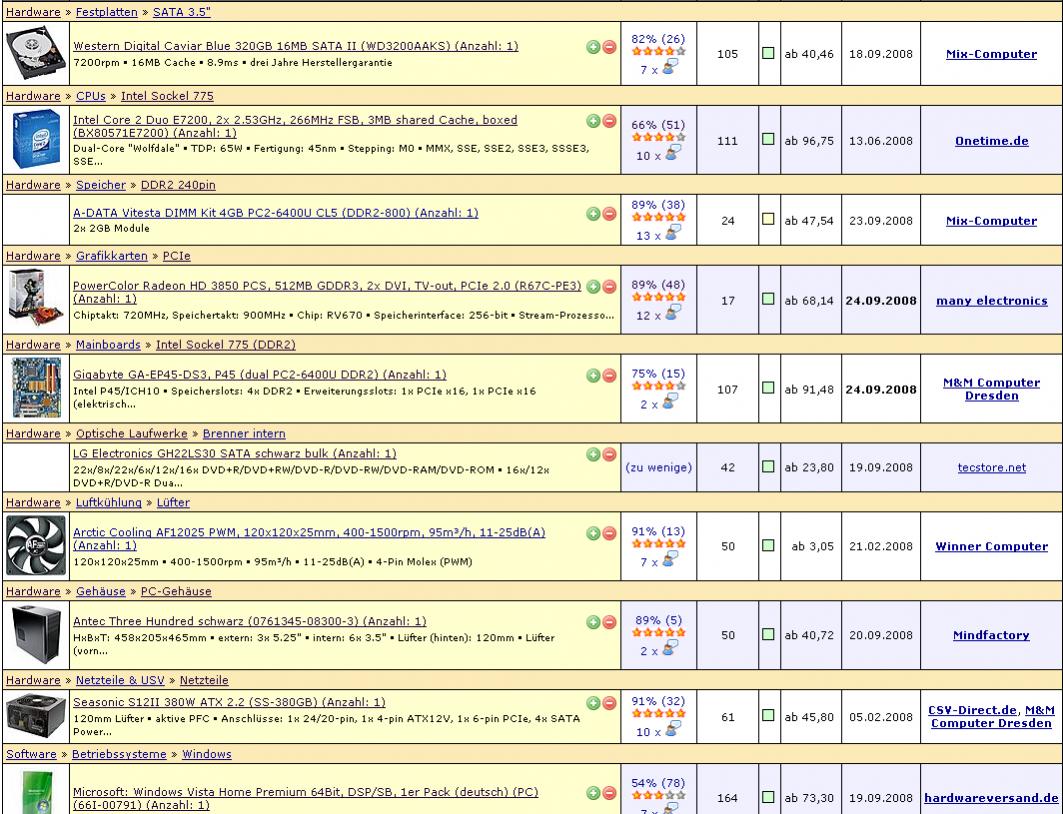Visit hardwareversand.de shop link
The height and width of the screenshot is (814, 1063).
coord(991,798)
